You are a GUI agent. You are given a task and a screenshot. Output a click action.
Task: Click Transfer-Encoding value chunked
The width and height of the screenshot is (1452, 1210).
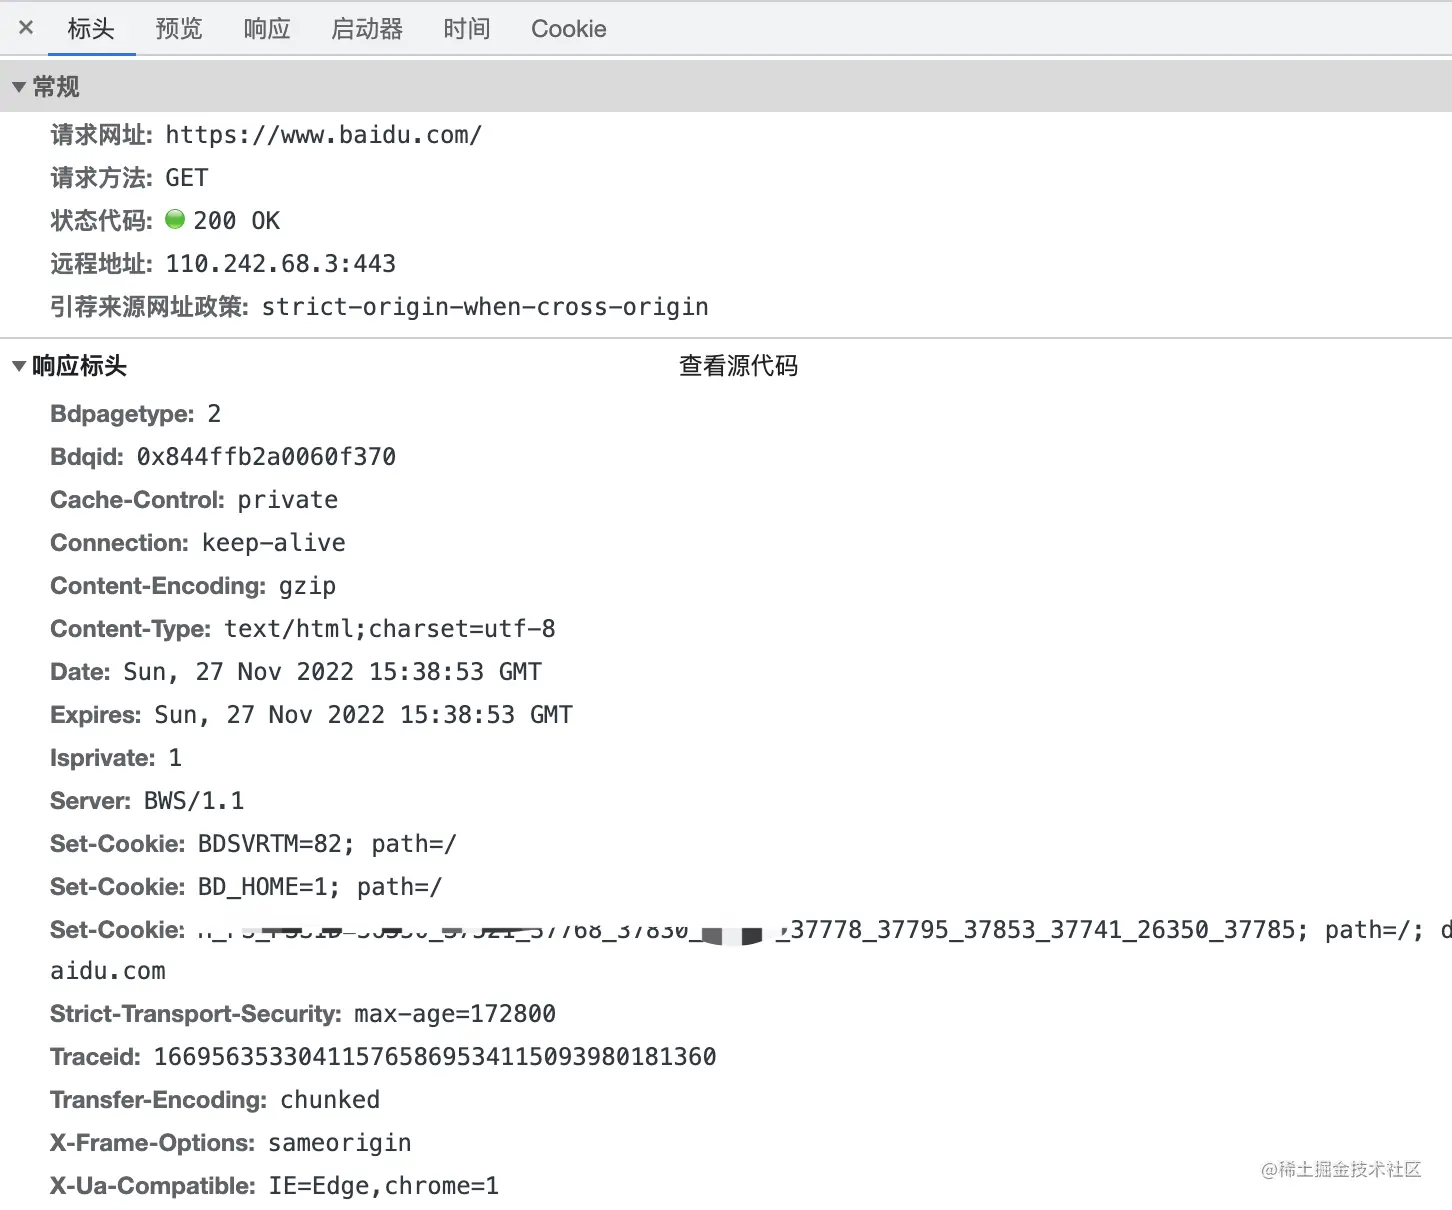pyautogui.click(x=330, y=1100)
